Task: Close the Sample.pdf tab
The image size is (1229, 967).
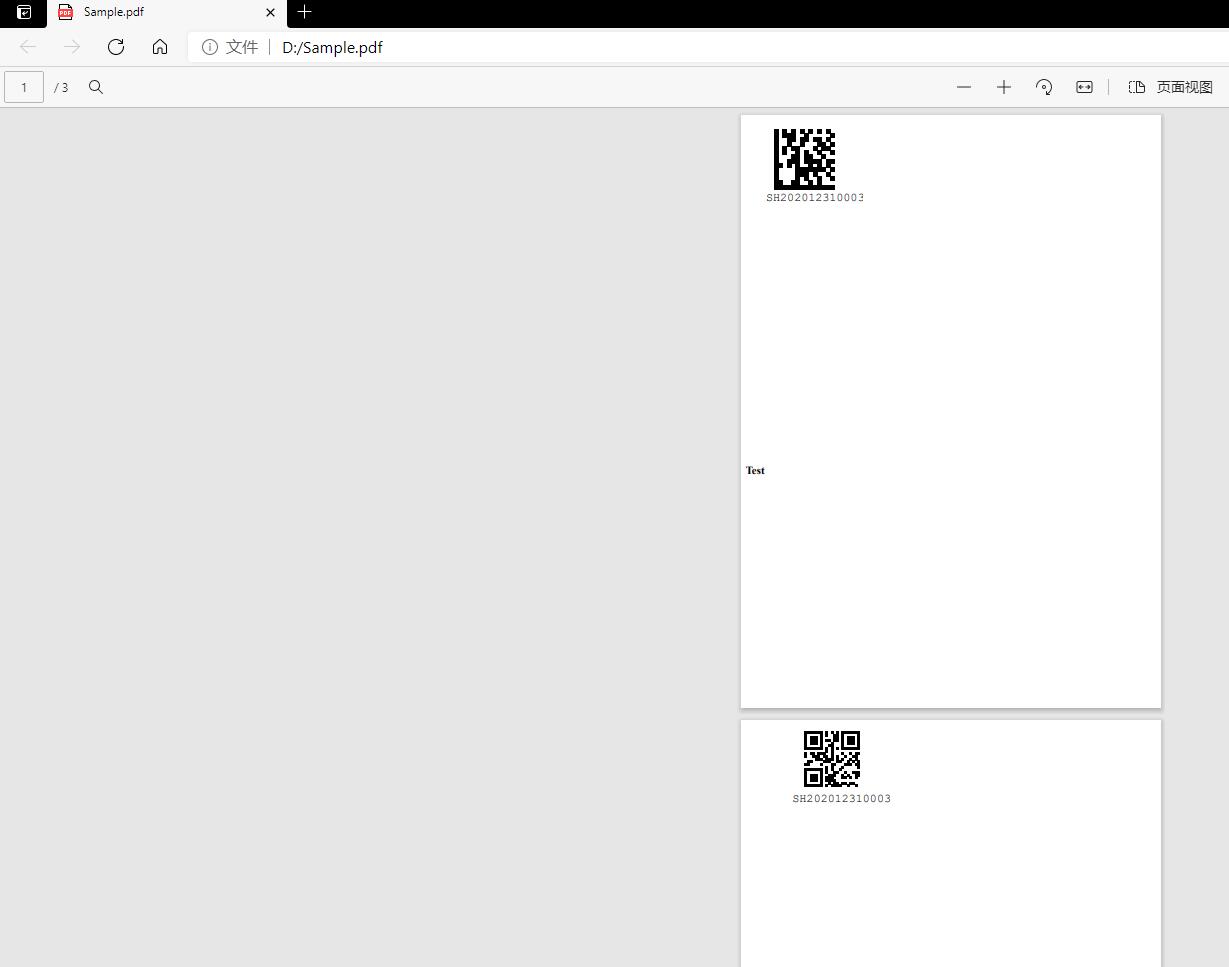Action: click(270, 13)
